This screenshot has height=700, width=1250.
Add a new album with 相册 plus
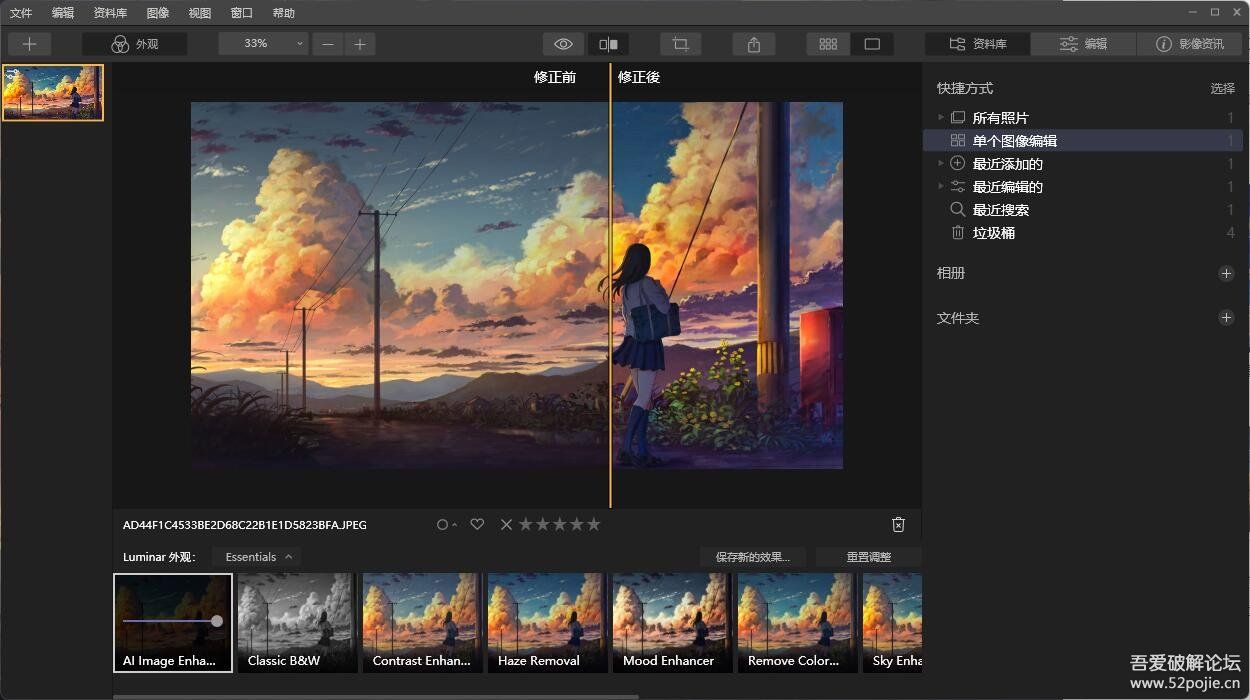pyautogui.click(x=1227, y=273)
